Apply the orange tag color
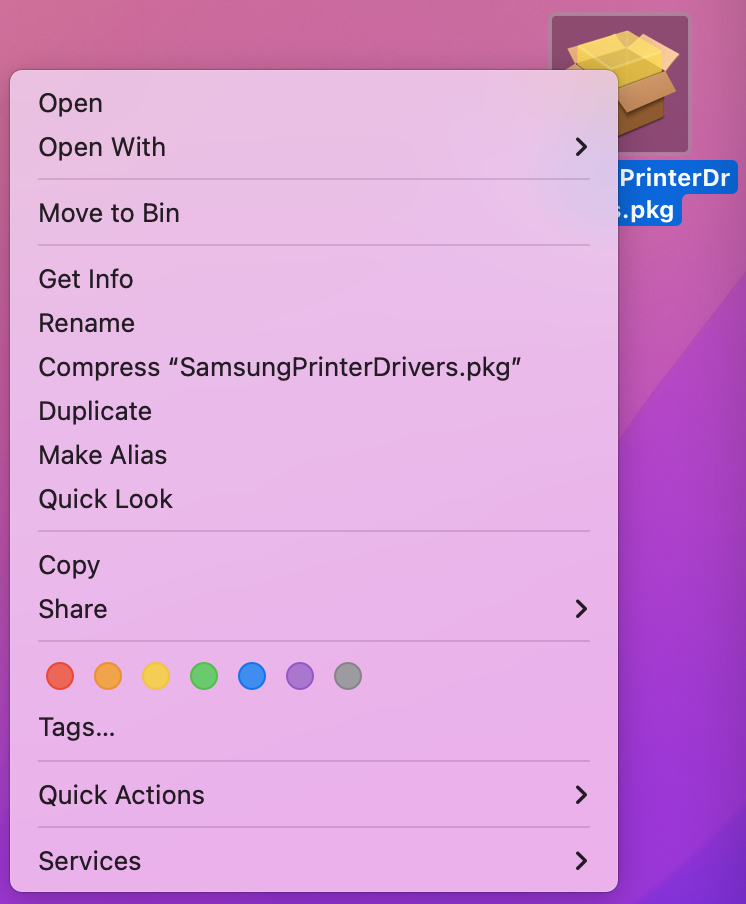The image size is (746, 904). 108,676
